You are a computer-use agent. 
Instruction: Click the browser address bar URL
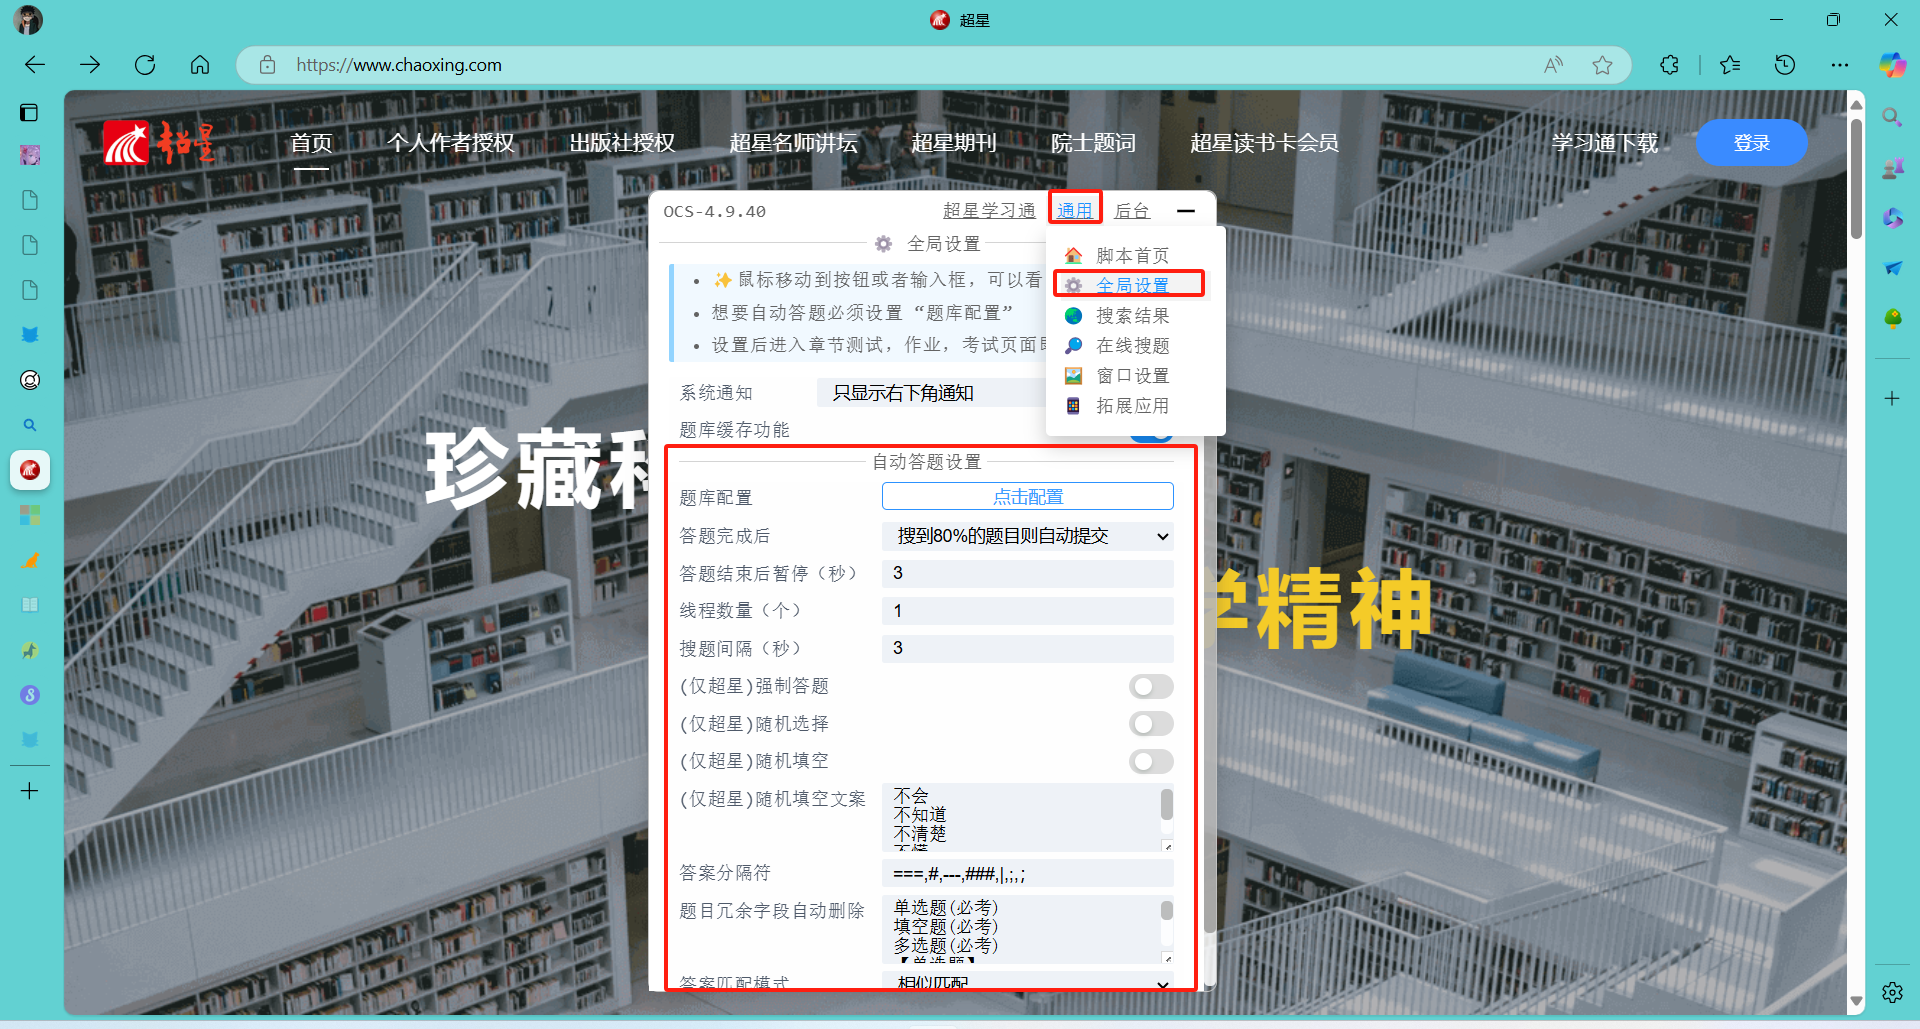tap(399, 65)
